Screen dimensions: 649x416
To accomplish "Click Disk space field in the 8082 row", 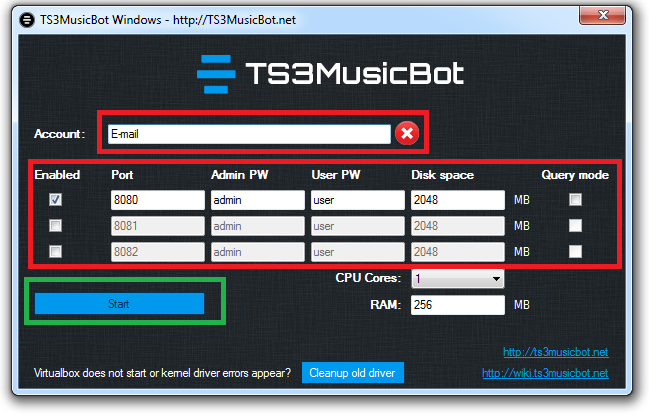I will tap(458, 252).
